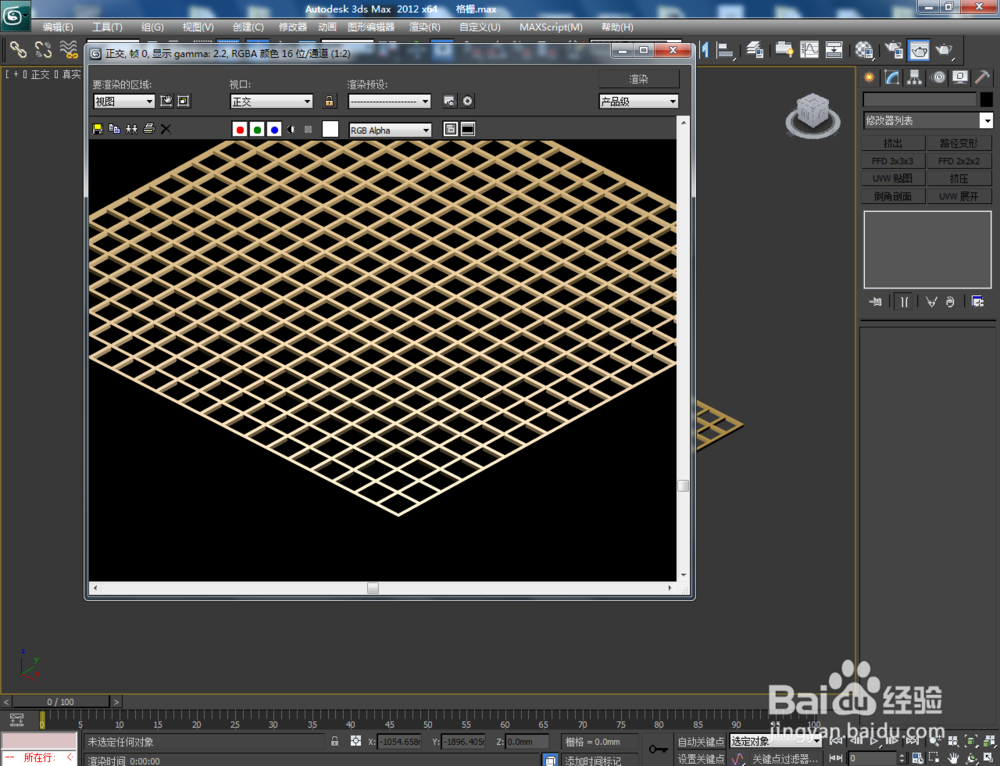Toggle monochrome display in render window
1000x766 pixels.
click(x=308, y=129)
